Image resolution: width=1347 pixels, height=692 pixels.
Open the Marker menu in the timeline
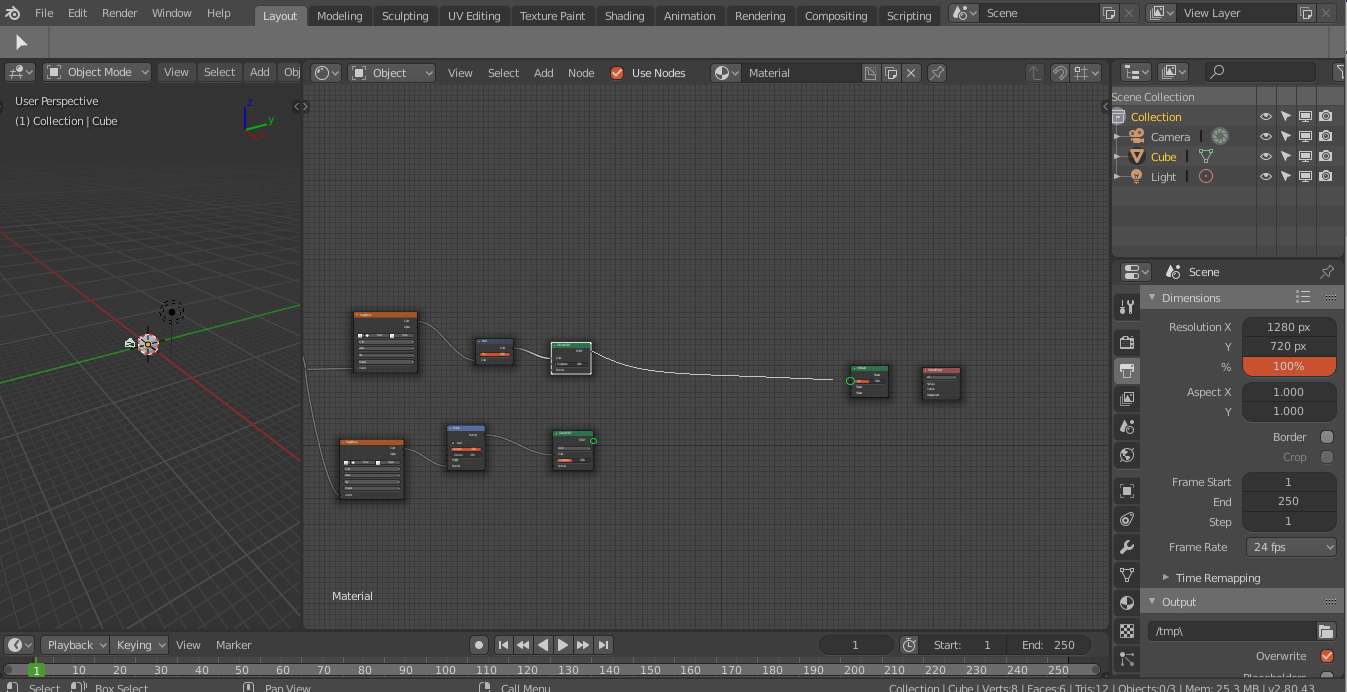pyautogui.click(x=234, y=645)
